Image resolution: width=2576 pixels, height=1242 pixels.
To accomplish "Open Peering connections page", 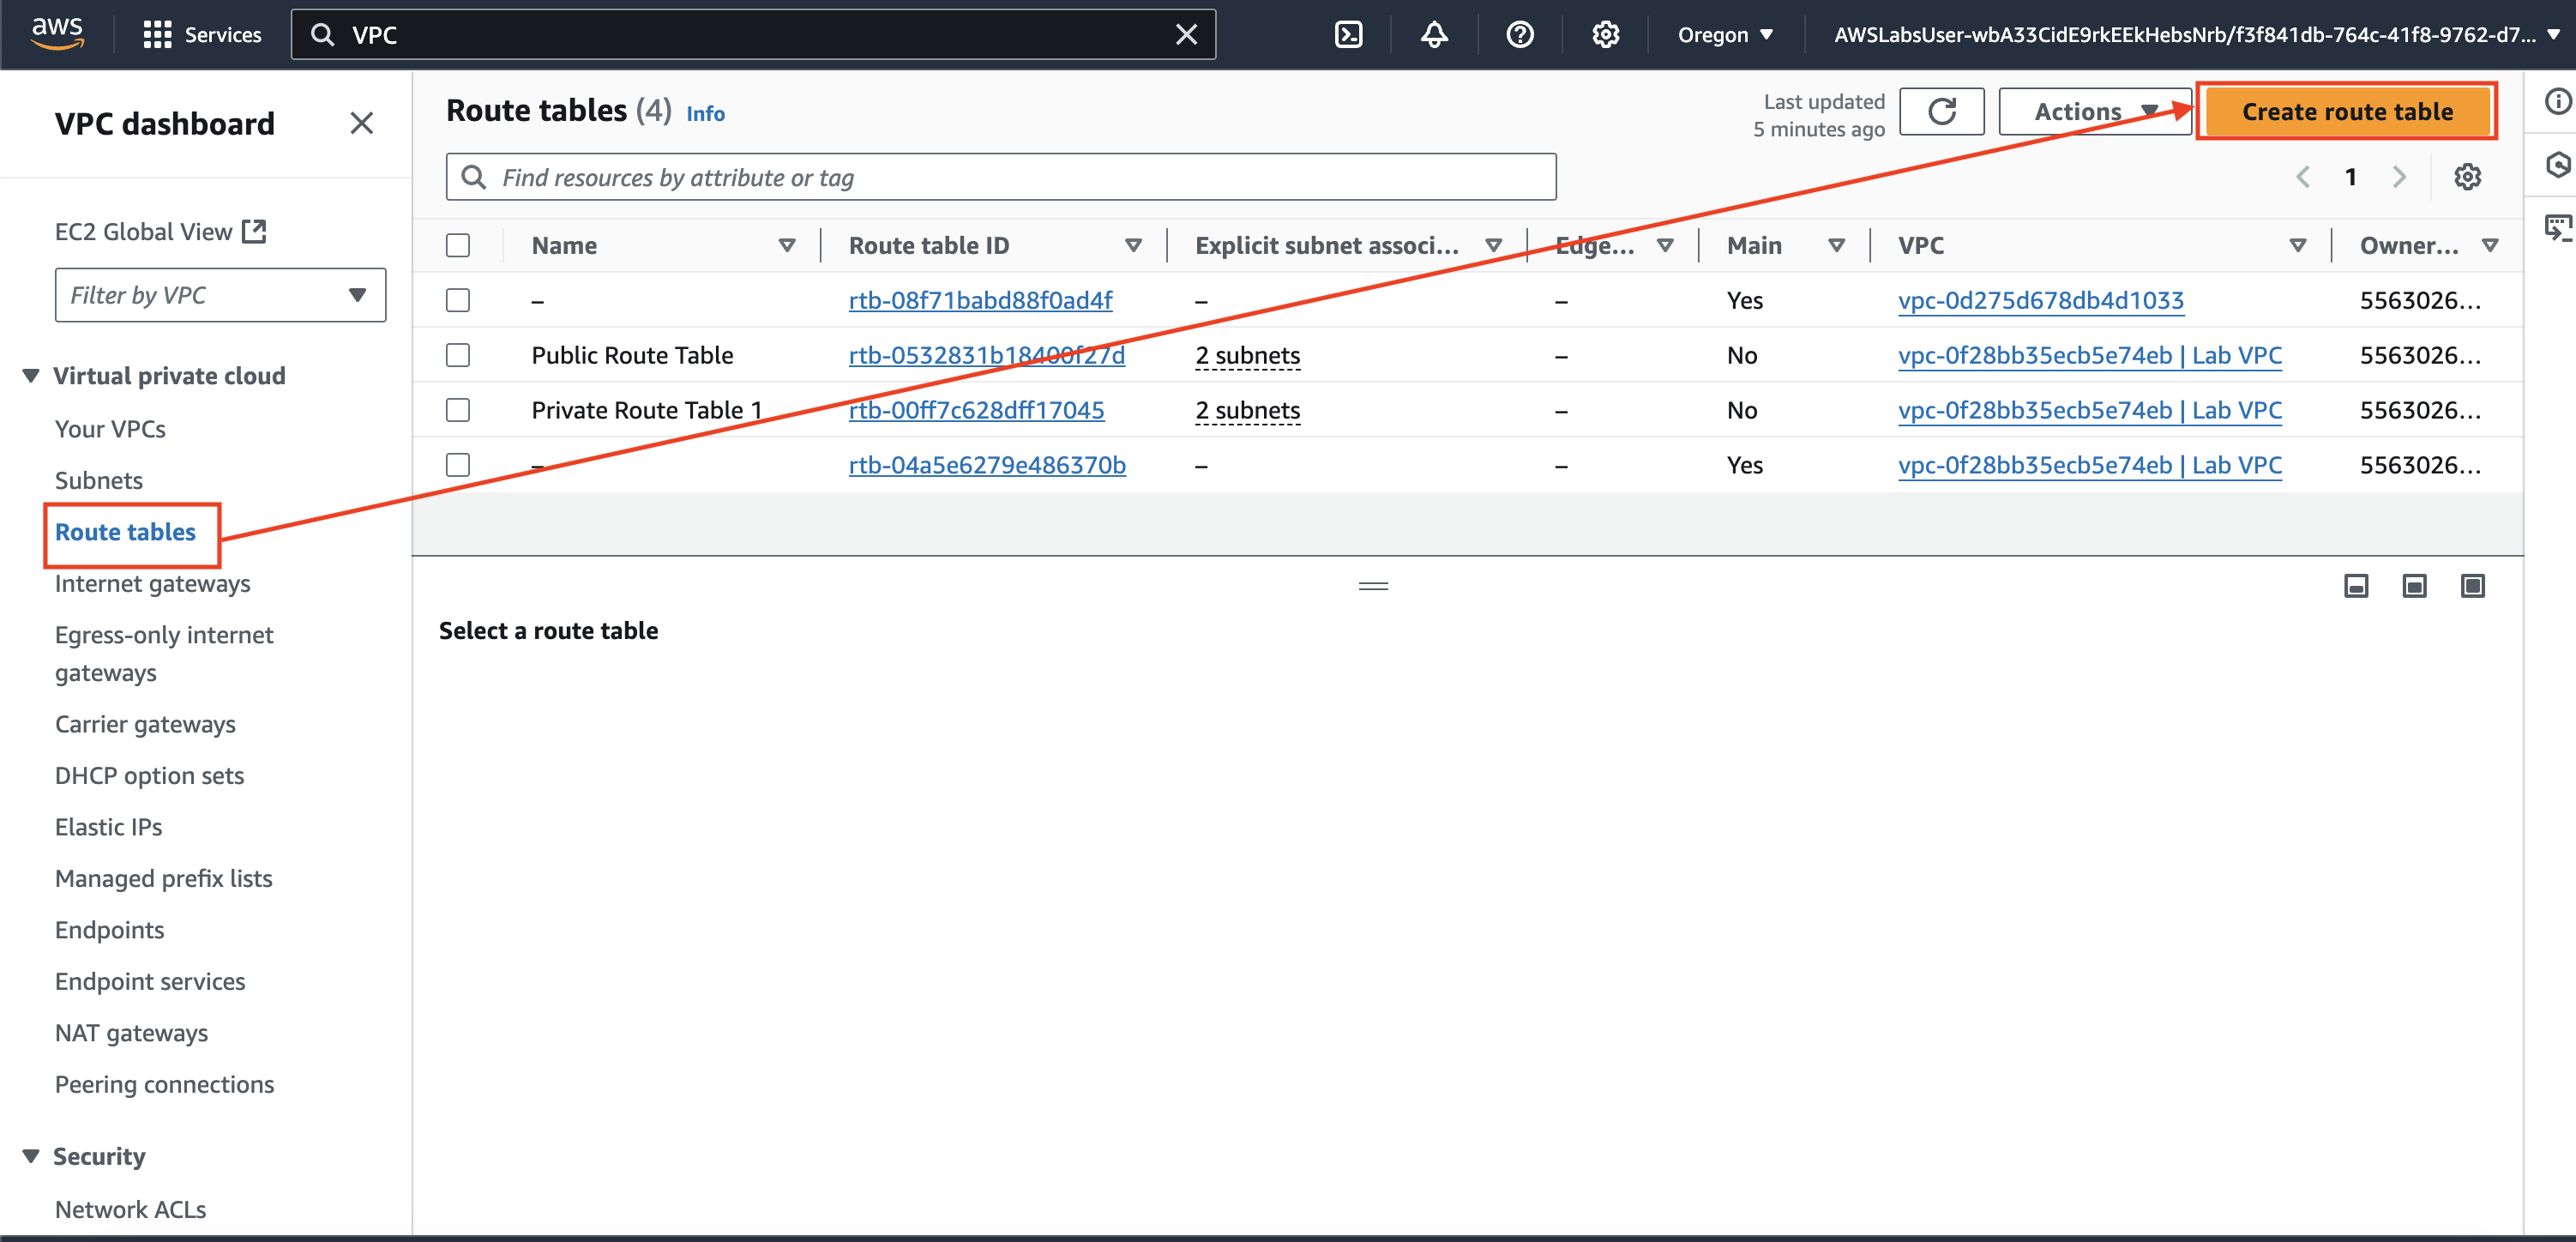I will (x=164, y=1084).
